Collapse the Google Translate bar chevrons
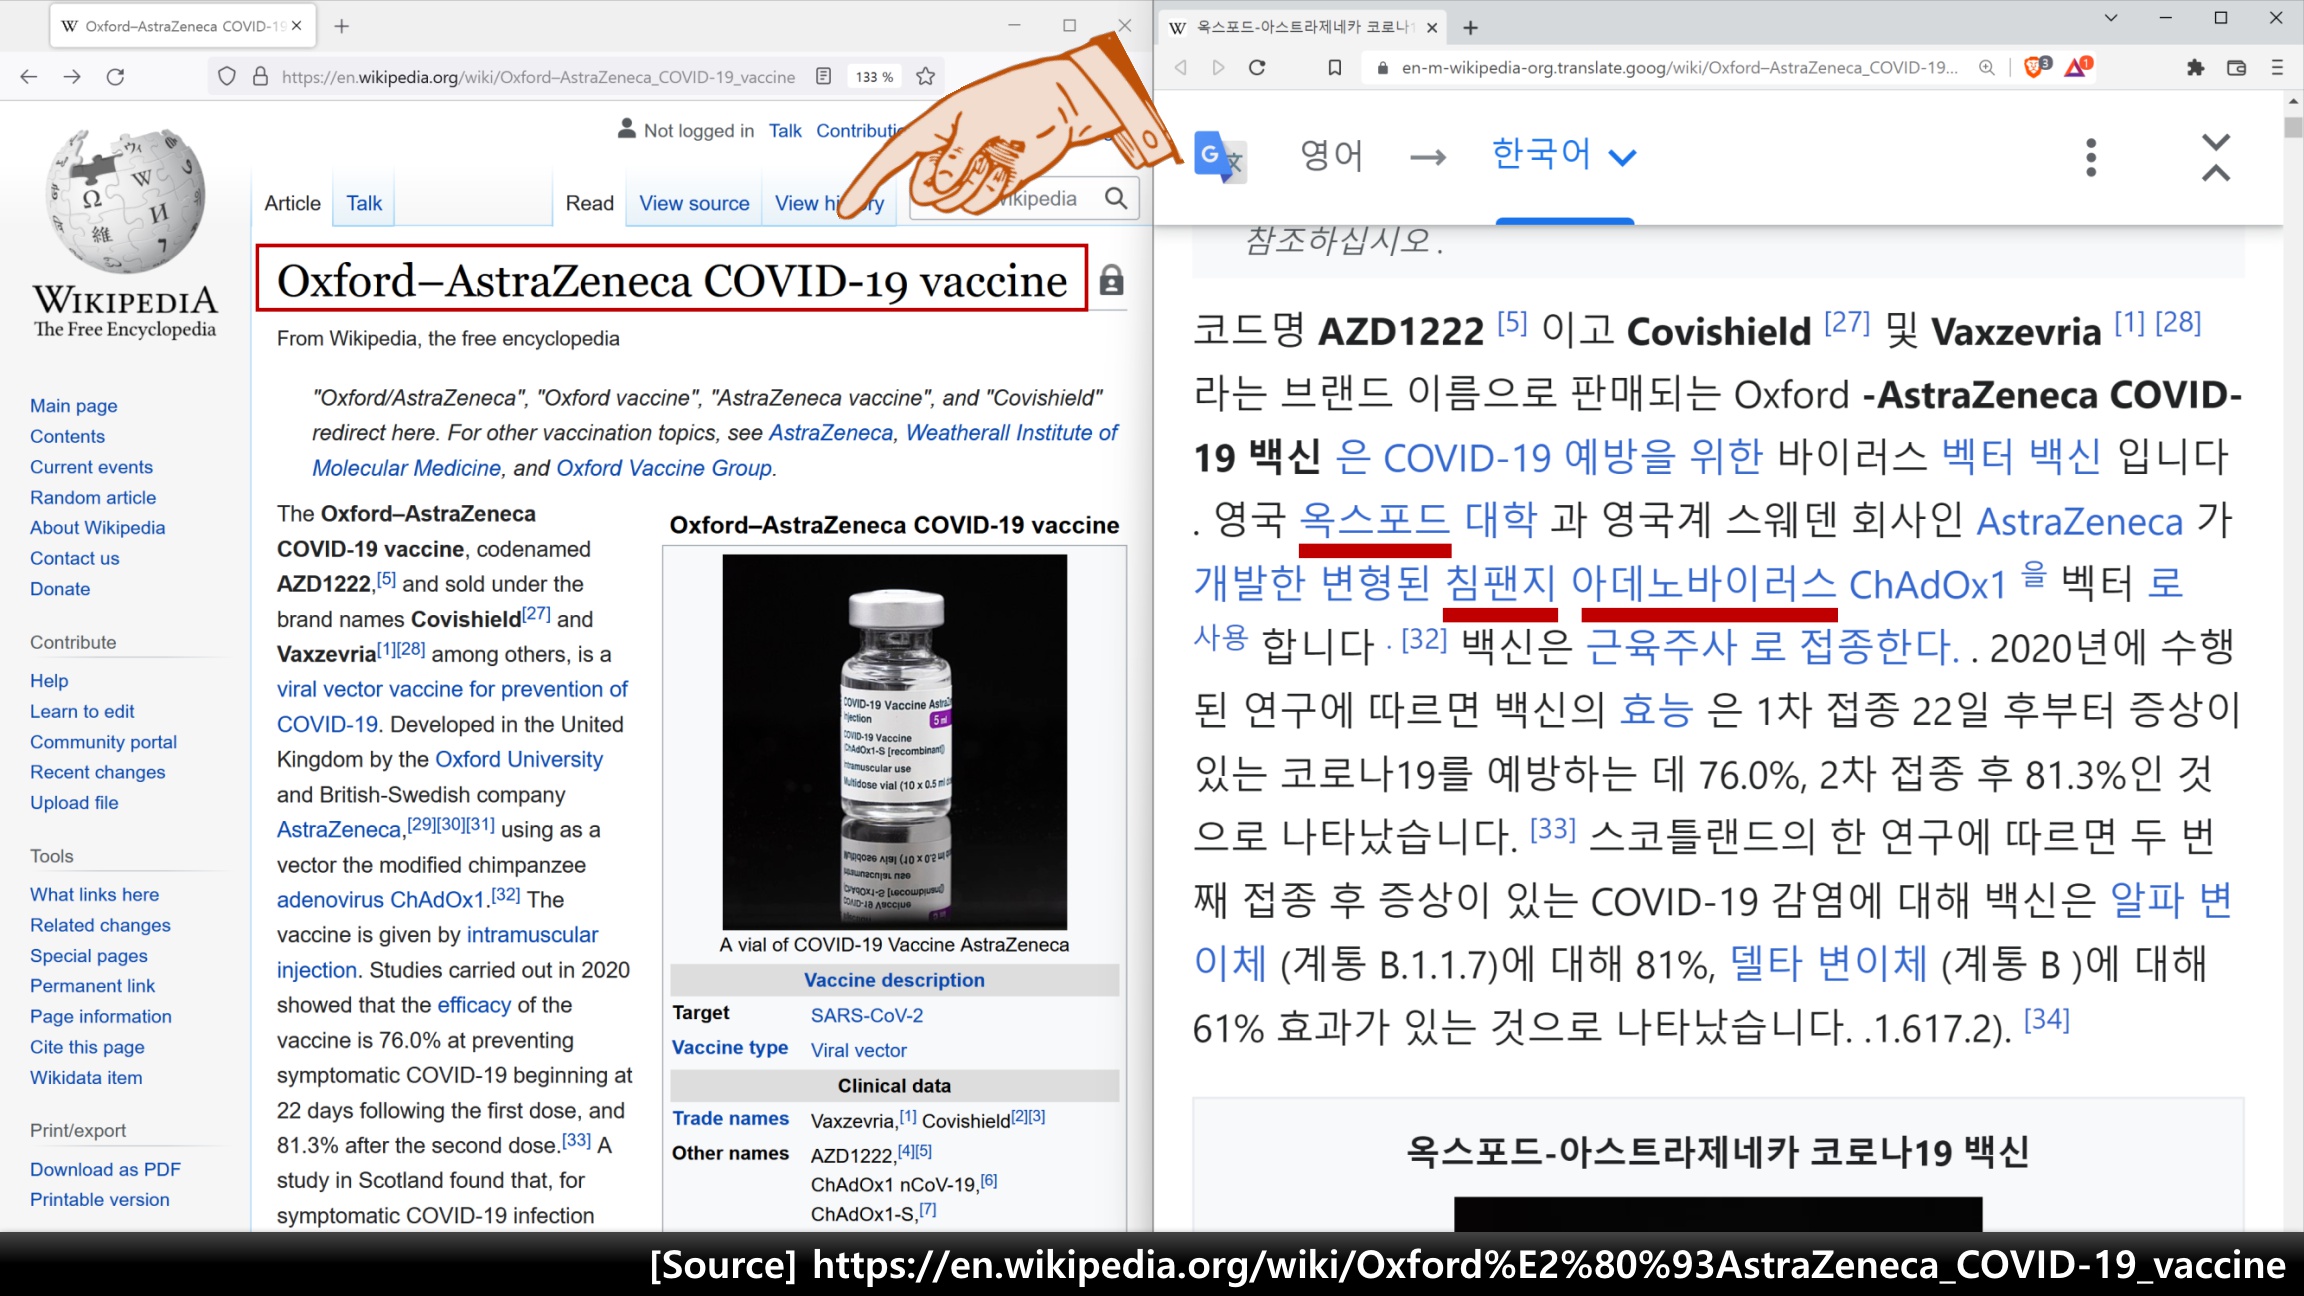Screen dimensions: 2304x1296 pos(2215,157)
